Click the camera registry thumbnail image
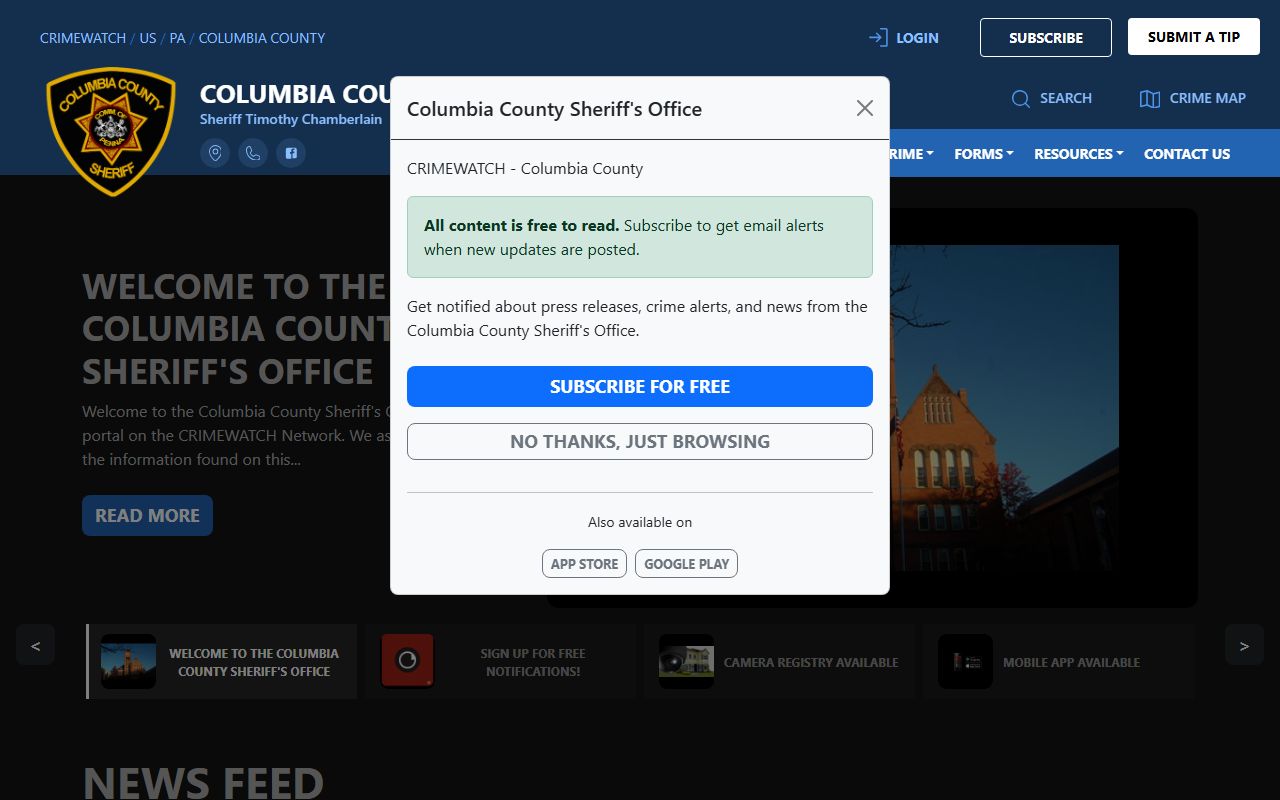Image resolution: width=1280 pixels, height=800 pixels. click(686, 661)
